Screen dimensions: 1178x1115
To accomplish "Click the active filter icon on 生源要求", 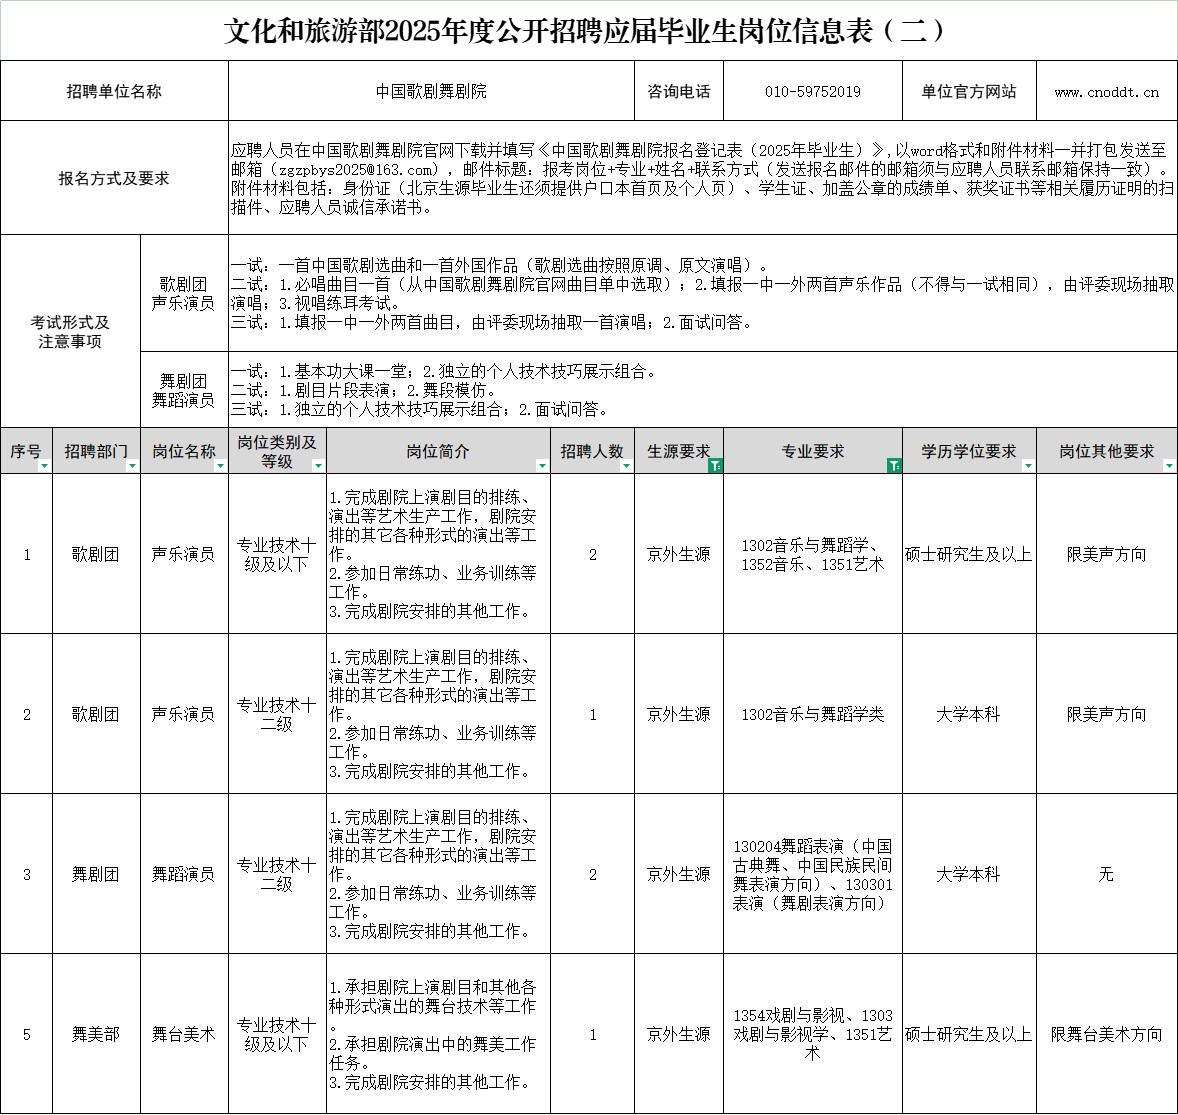I will 715,466.
